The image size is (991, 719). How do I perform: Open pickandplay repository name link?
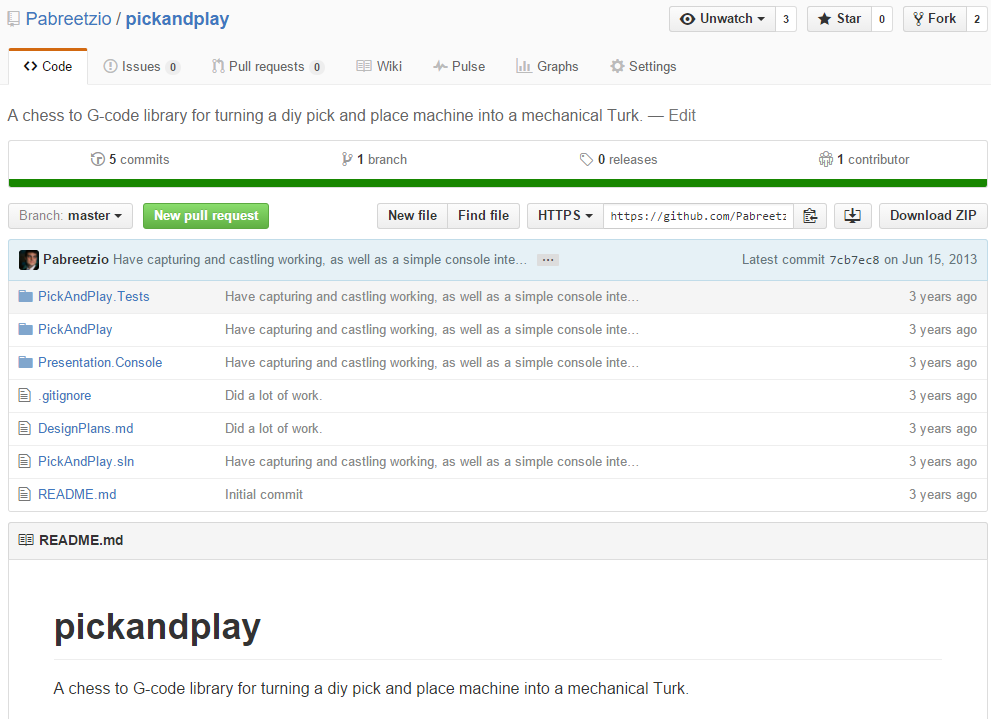pos(177,19)
